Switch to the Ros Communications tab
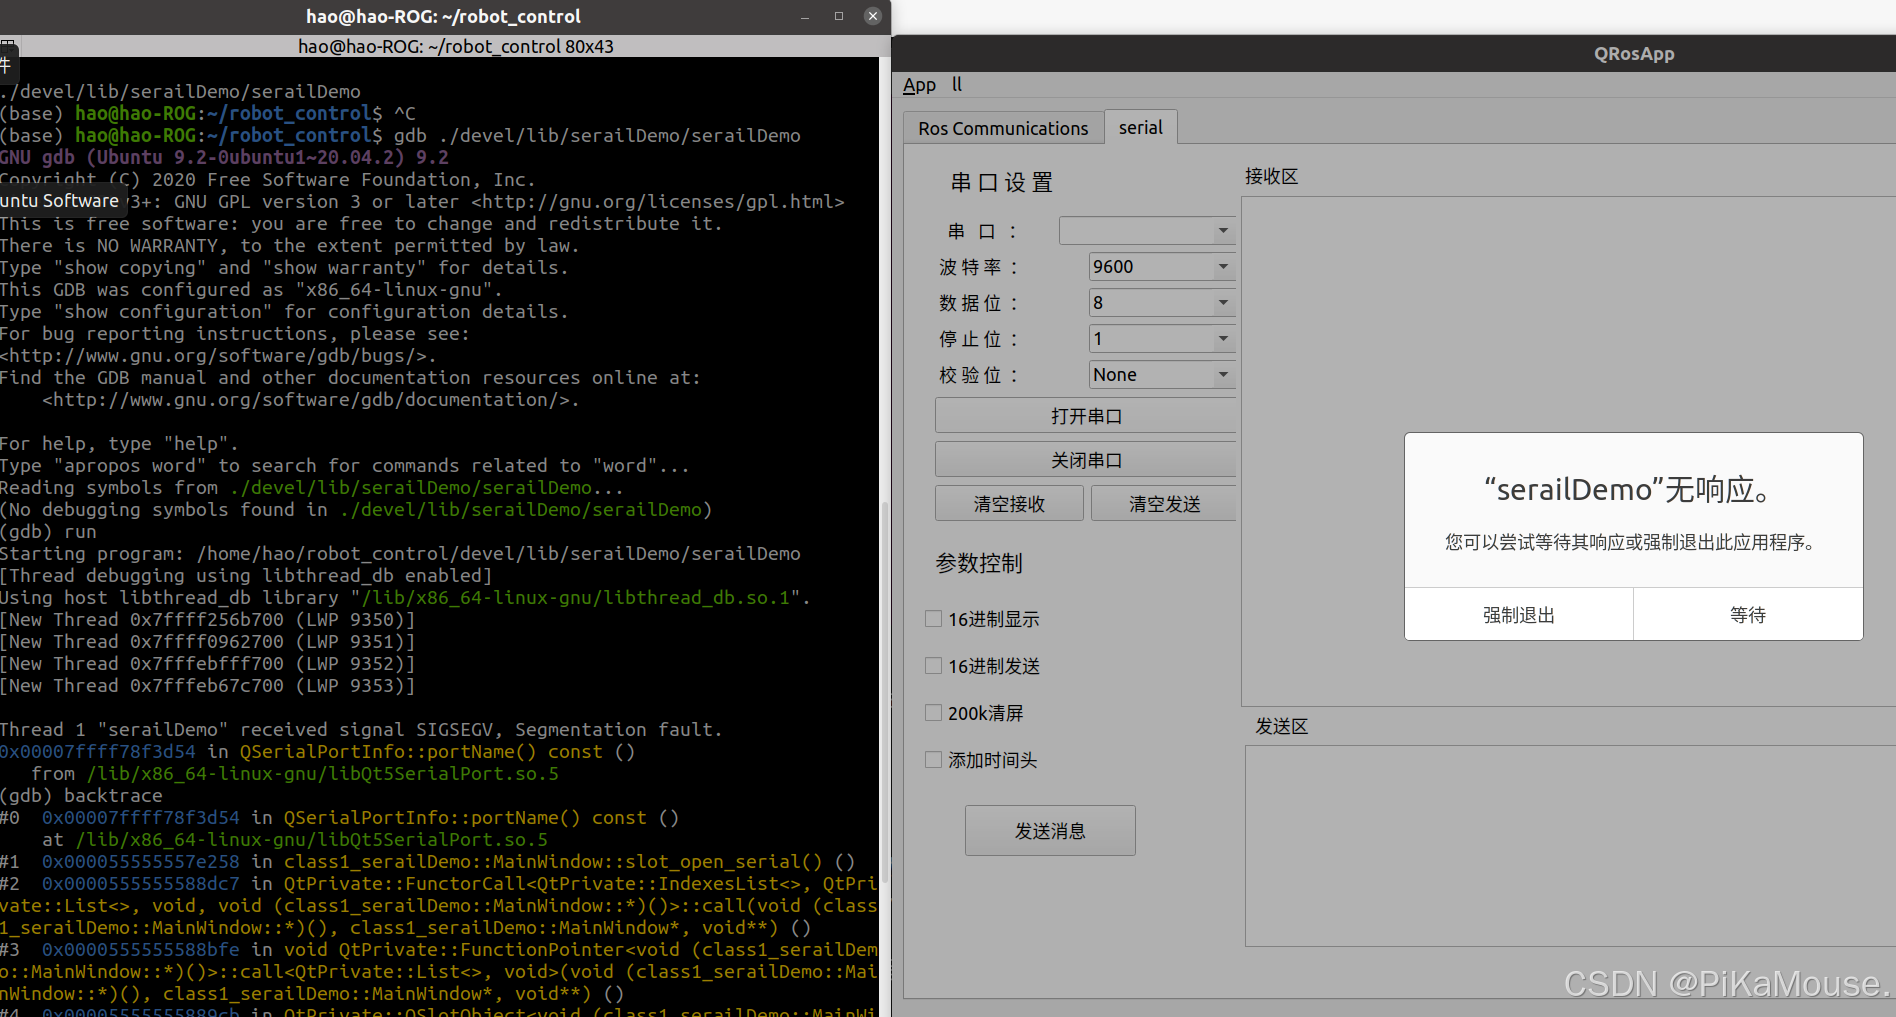Viewport: 1896px width, 1017px height. click(x=1003, y=128)
